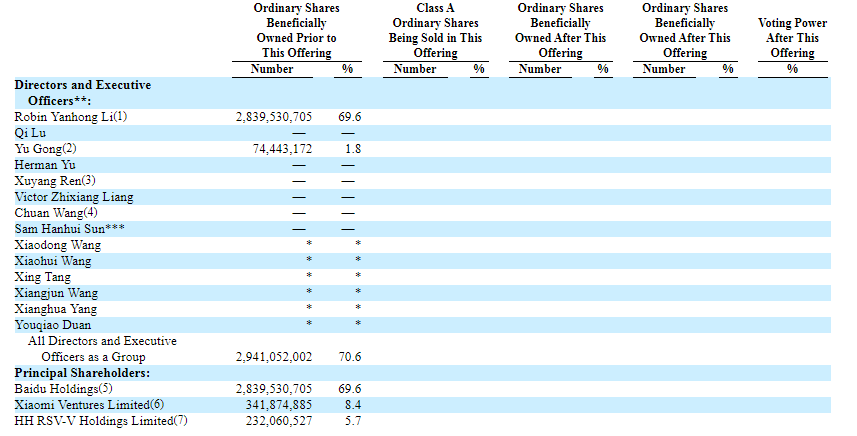Select the name Robin Yanhong Li(1)
Screen dimensions: 857x436
tap(71, 117)
